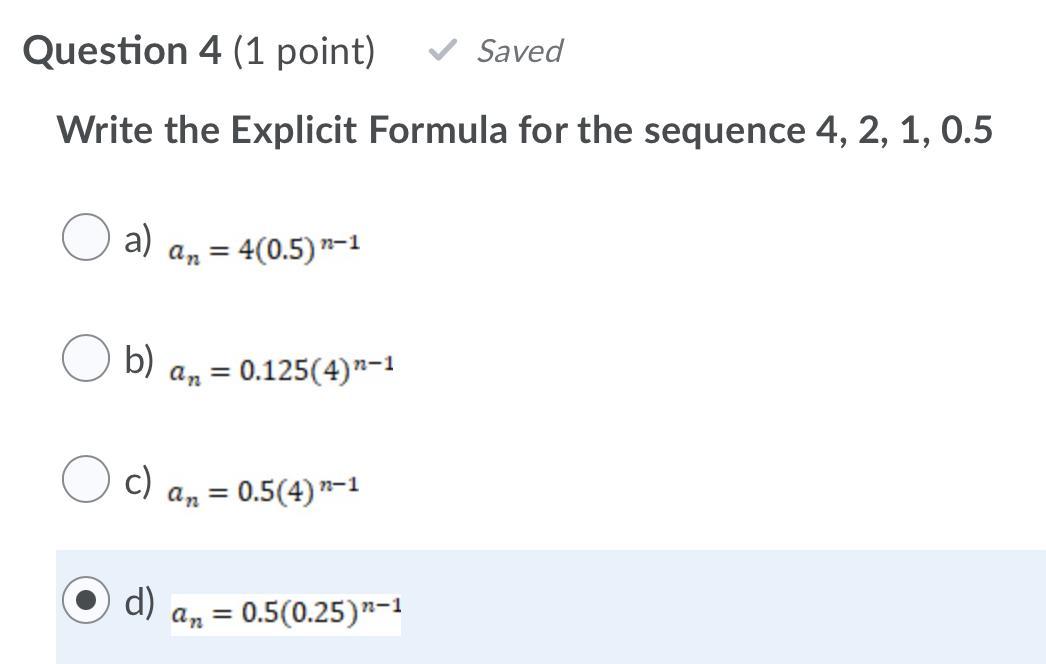The image size is (1046, 664).
Task: Click the d) option letter label
Action: coord(139,601)
